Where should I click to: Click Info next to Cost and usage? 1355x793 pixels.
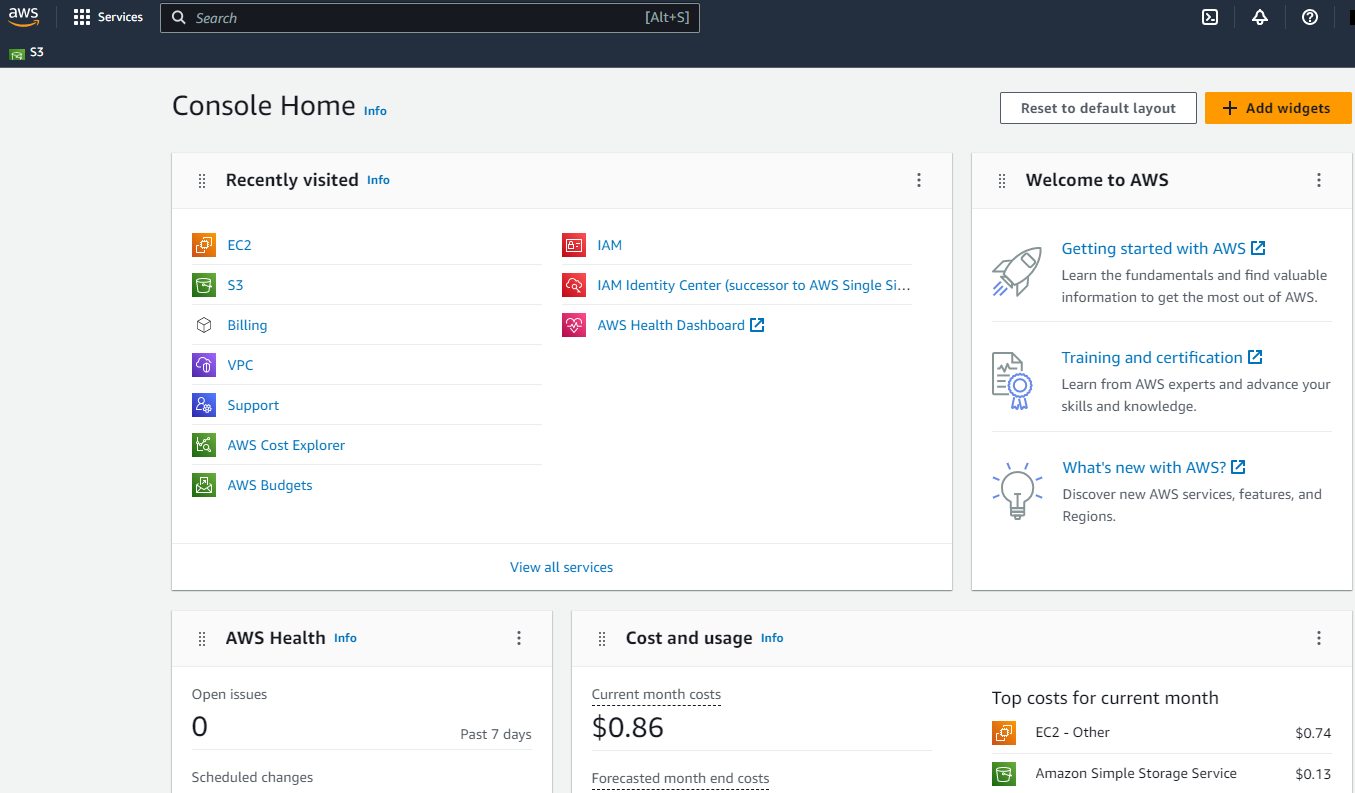pyautogui.click(x=772, y=638)
